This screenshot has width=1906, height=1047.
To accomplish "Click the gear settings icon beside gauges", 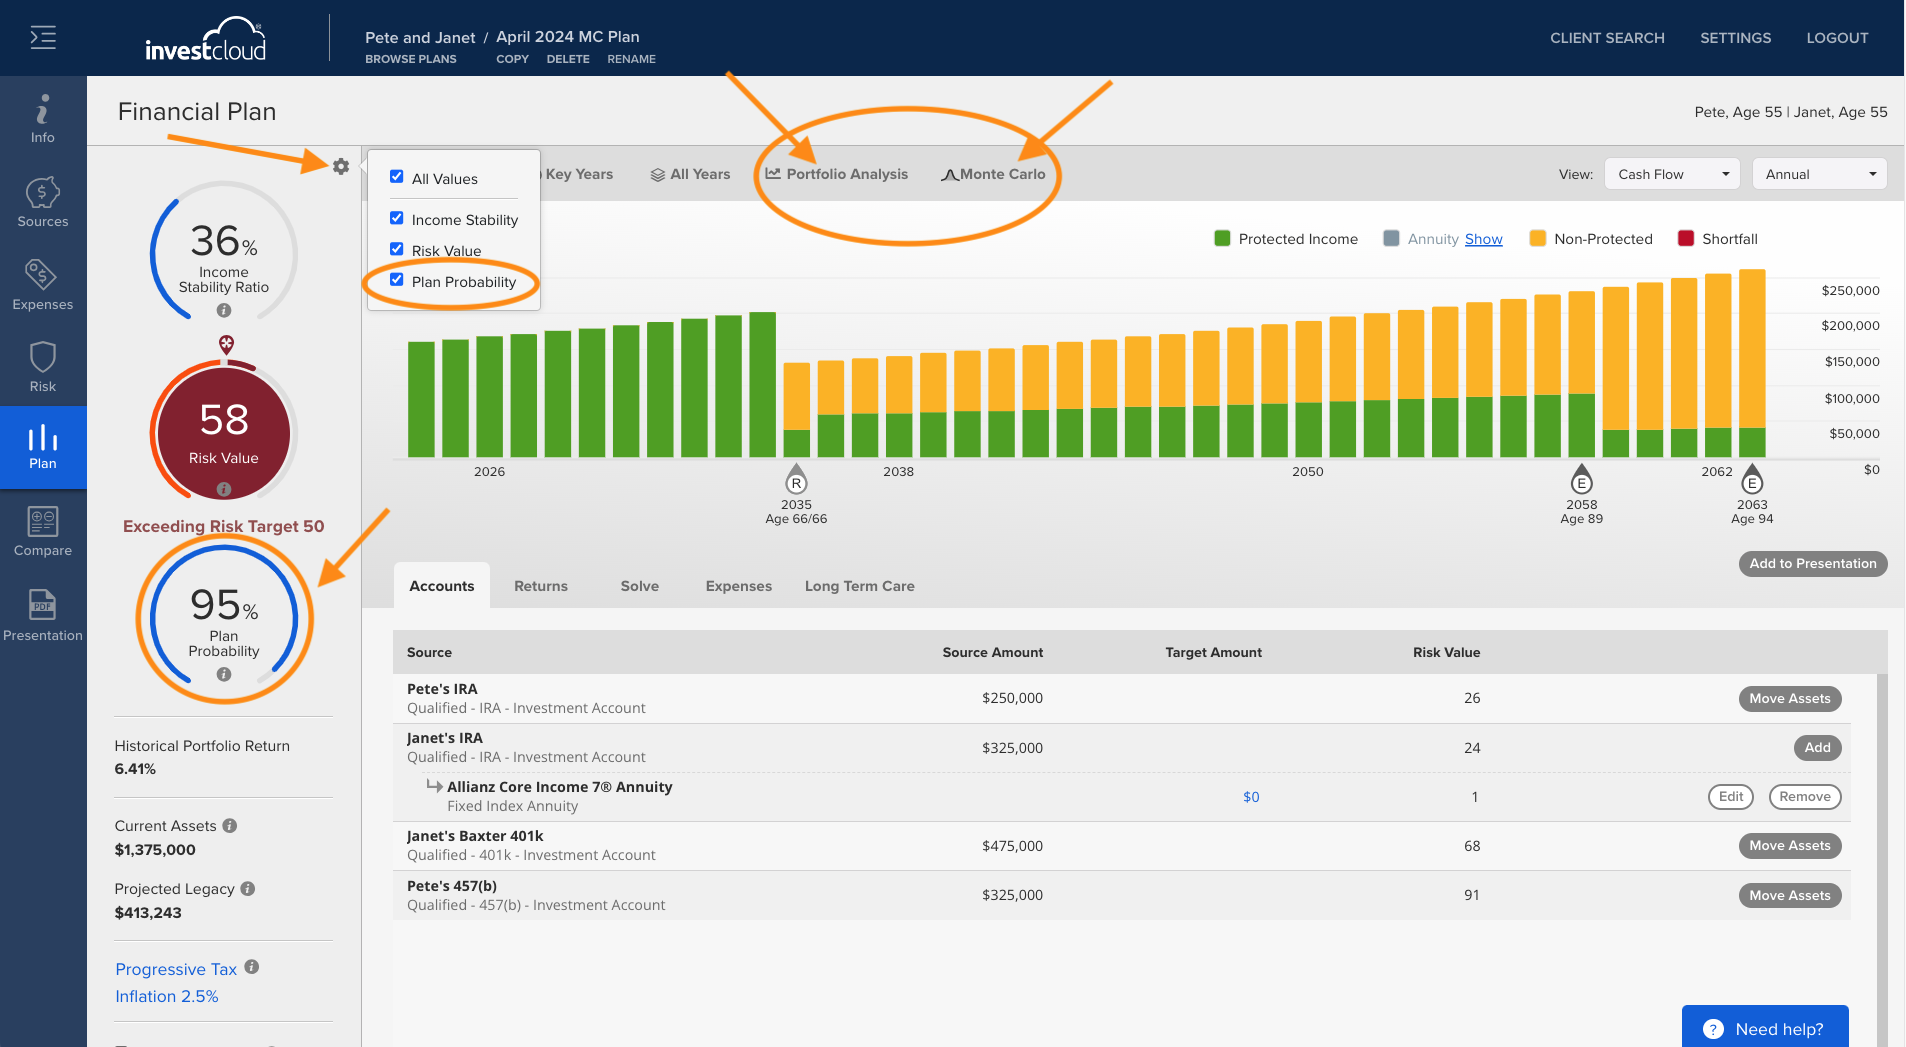I will (x=341, y=166).
